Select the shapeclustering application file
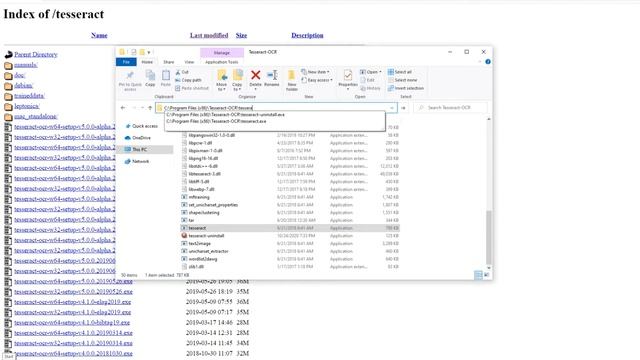This screenshot has height=360, width=640. [x=204, y=212]
